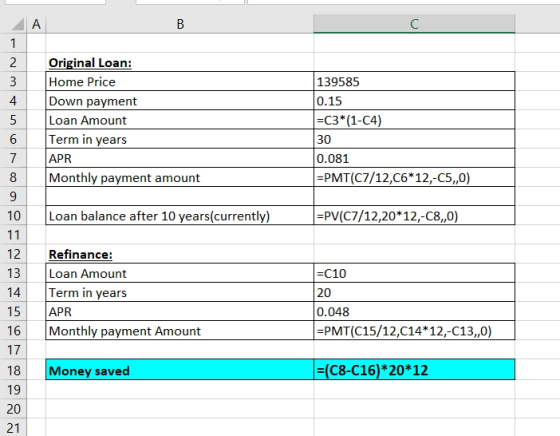This screenshot has height=436, width=560.
Task: Click the highlighted 'Money saved' cell
Action: (180, 370)
